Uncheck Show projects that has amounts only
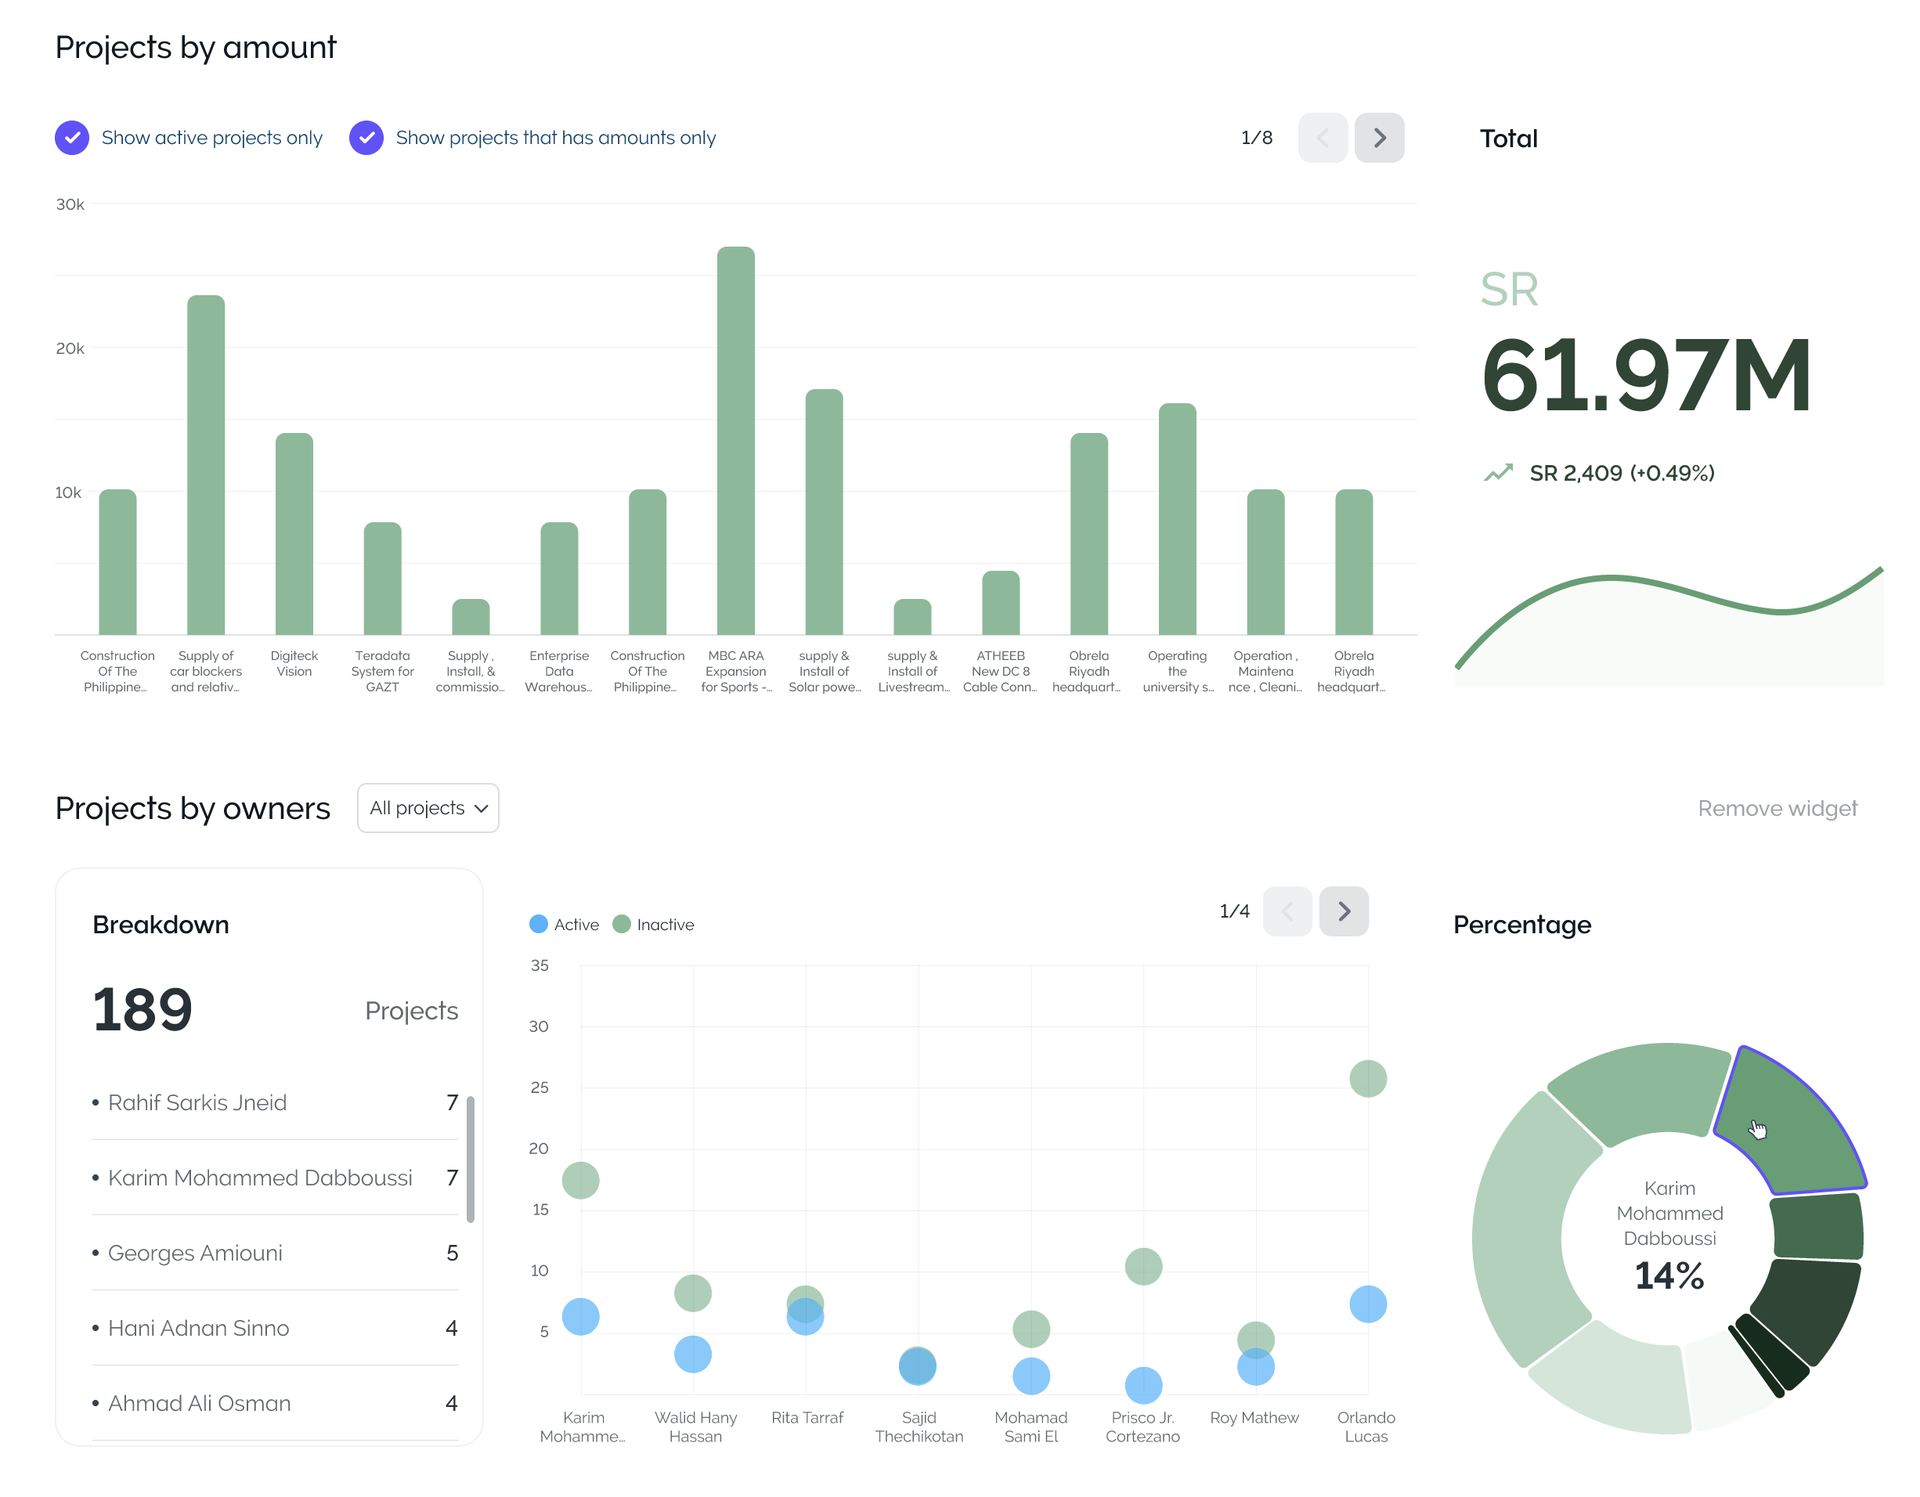 click(366, 138)
